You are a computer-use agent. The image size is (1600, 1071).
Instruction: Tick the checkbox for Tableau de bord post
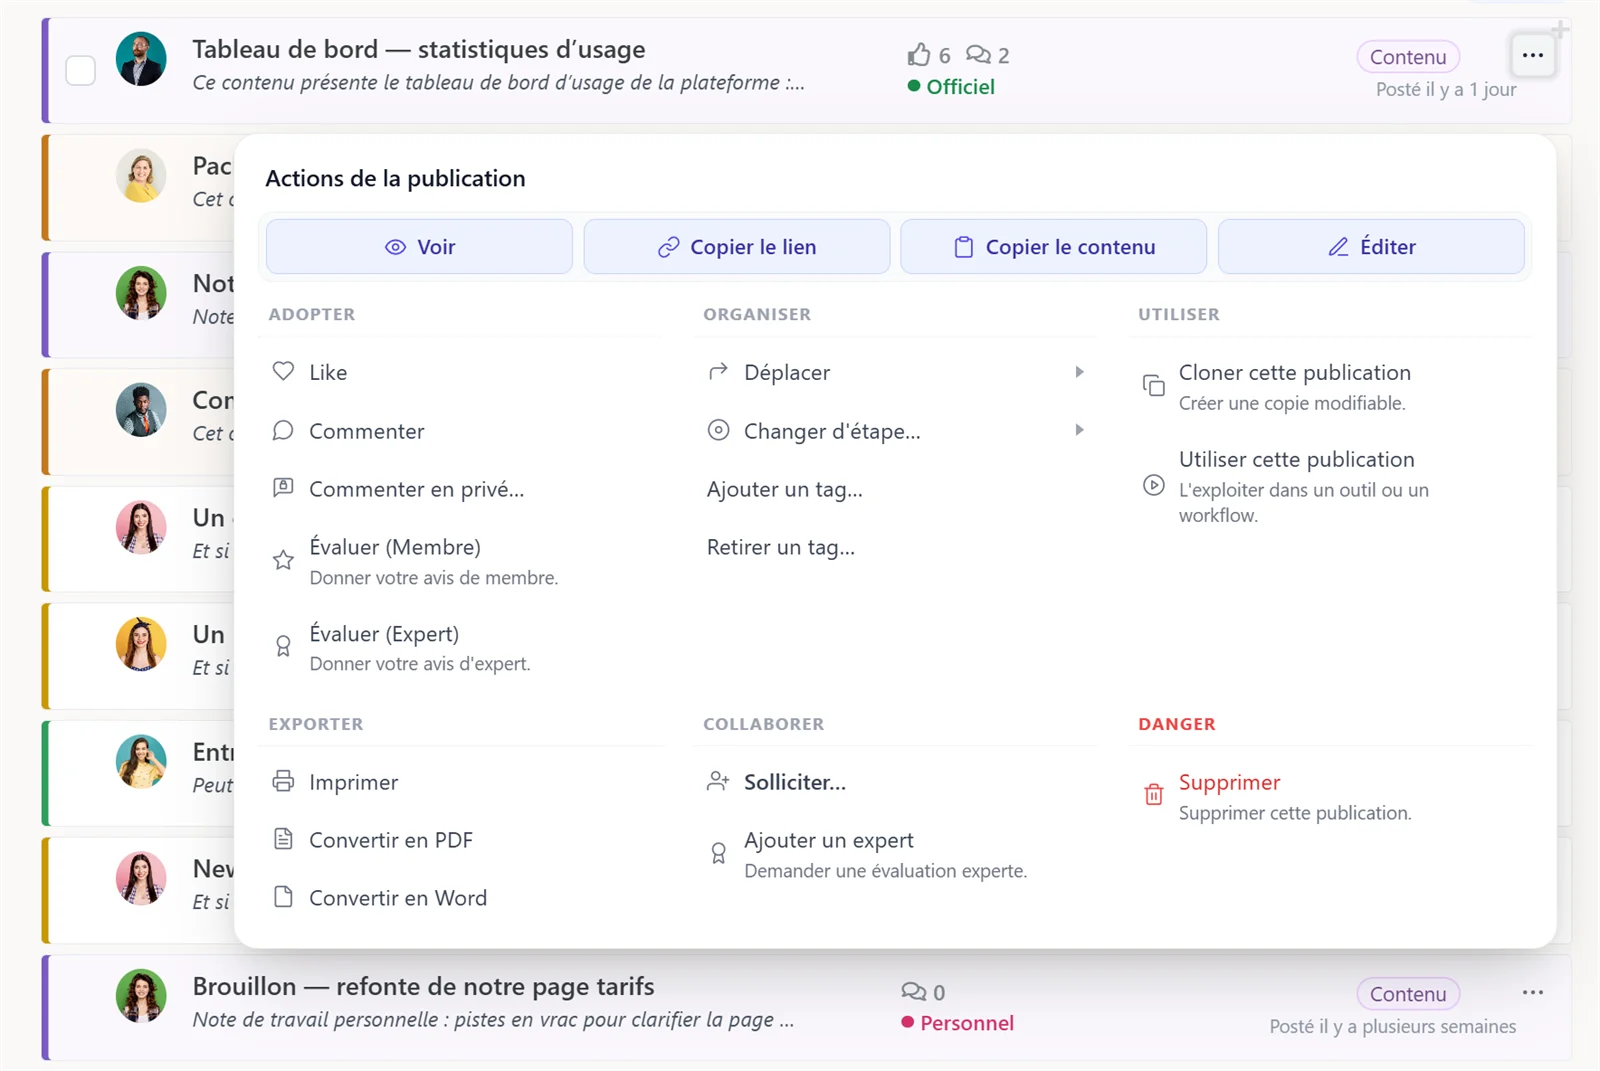tap(80, 70)
